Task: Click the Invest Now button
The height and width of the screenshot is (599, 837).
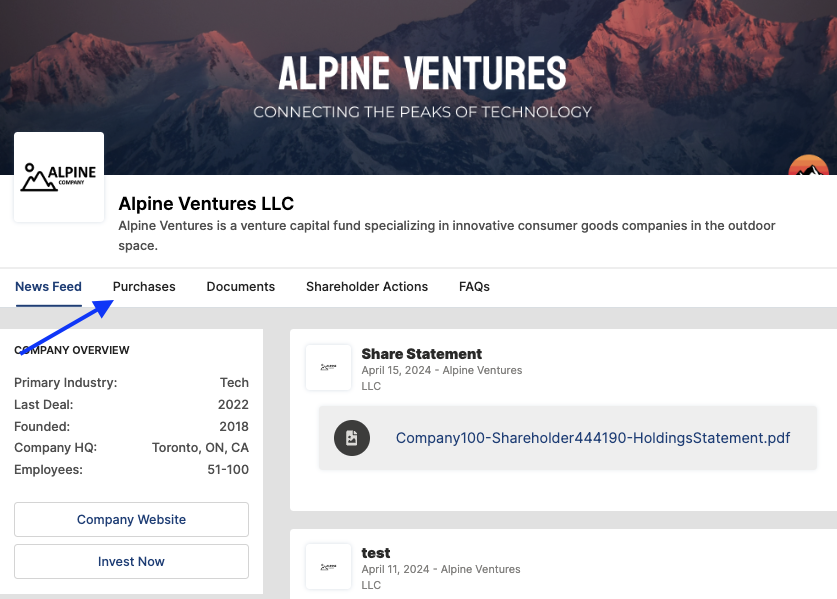Action: pyautogui.click(x=131, y=562)
